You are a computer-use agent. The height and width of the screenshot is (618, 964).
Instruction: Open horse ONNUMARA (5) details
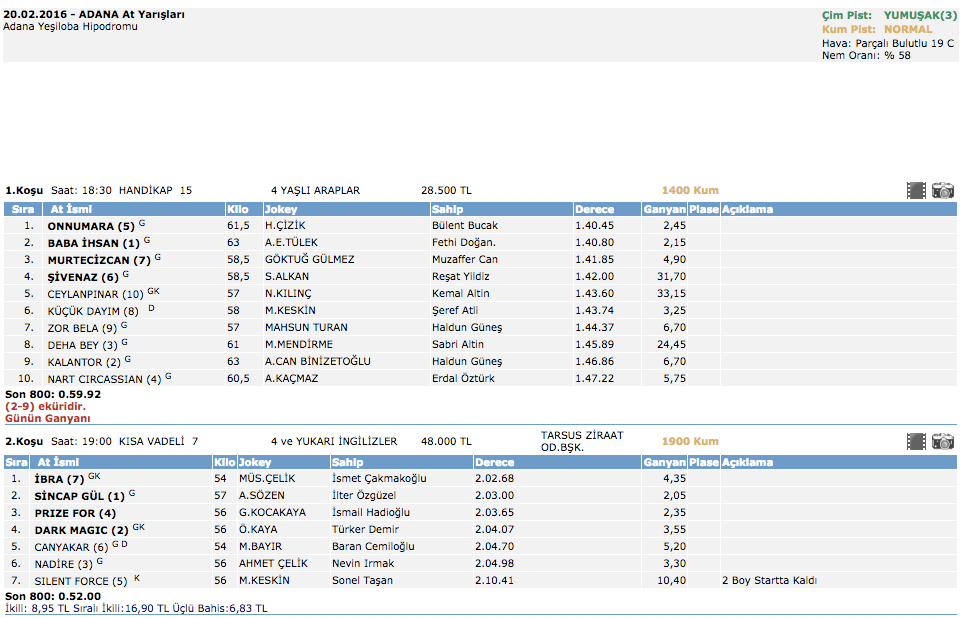pos(90,226)
